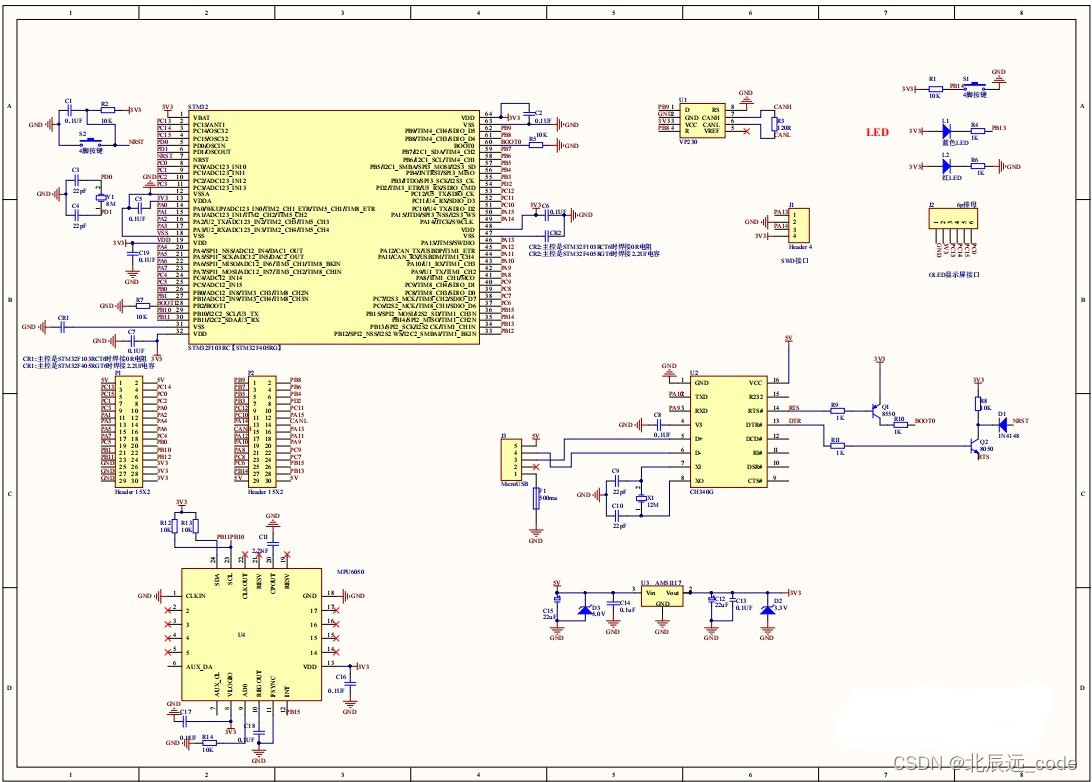
Task: Pick the U3 AMS1117 voltage regulator
Action: pyautogui.click(x=662, y=597)
